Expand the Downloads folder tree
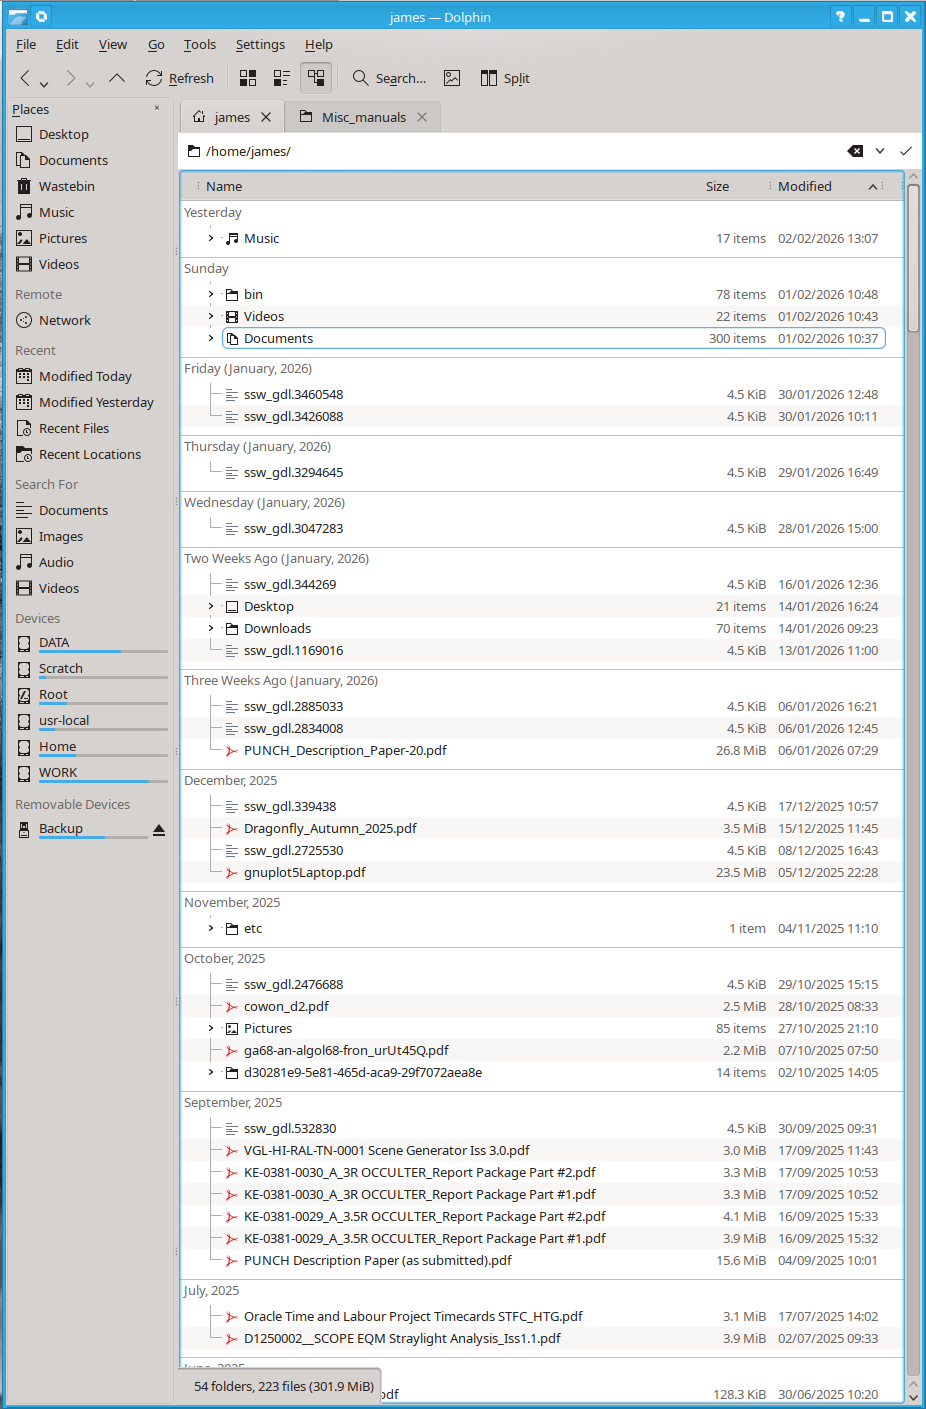926x1409 pixels. tap(211, 629)
